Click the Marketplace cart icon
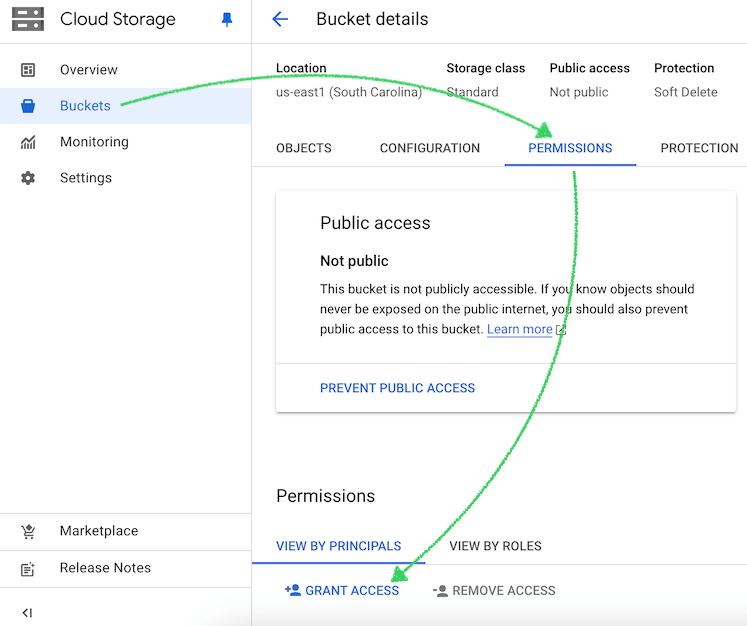The height and width of the screenshot is (626, 747). 28,531
